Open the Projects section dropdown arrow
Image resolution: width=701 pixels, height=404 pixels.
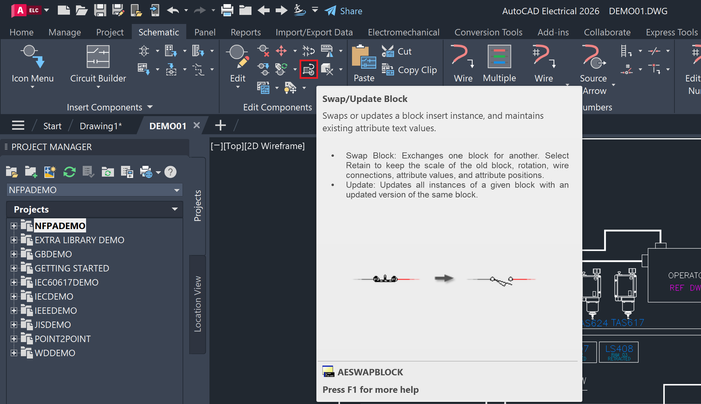coord(174,209)
